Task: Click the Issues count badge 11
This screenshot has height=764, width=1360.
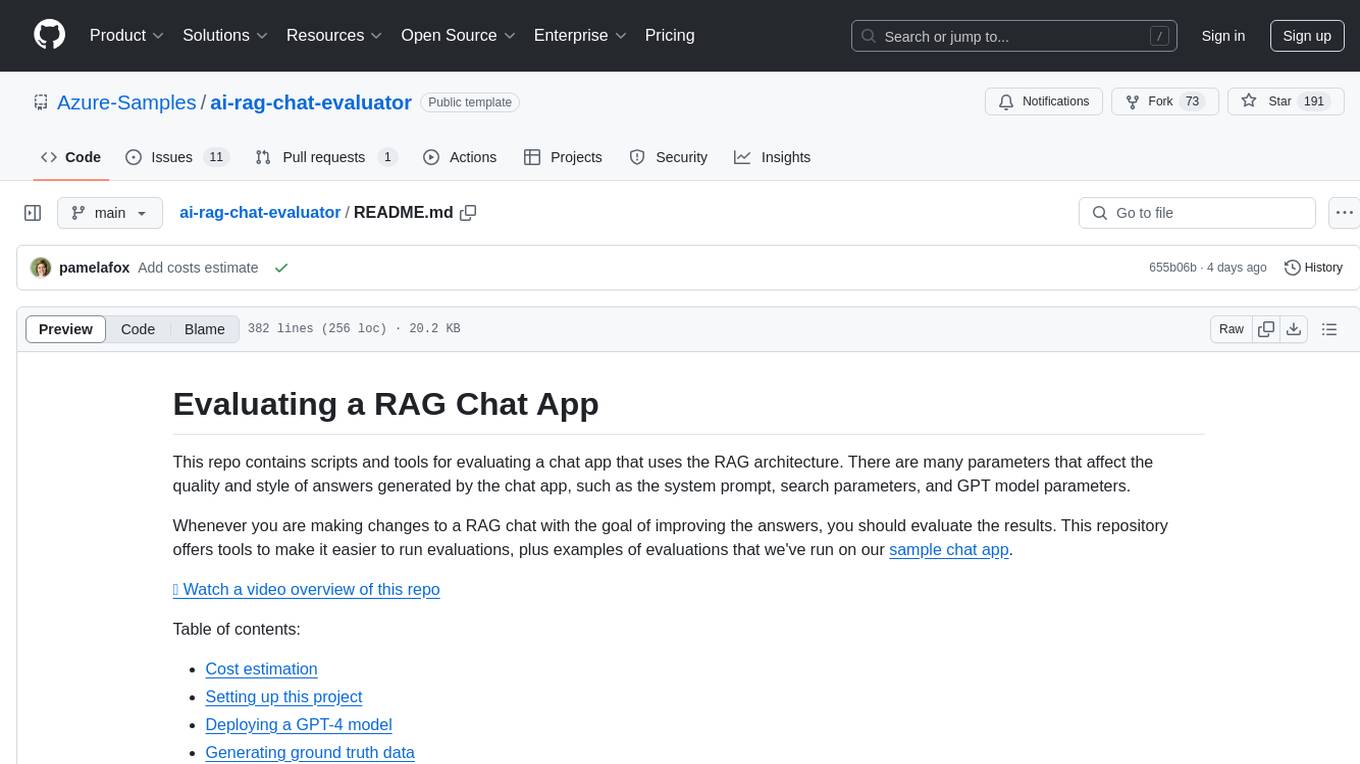Action: [x=216, y=157]
